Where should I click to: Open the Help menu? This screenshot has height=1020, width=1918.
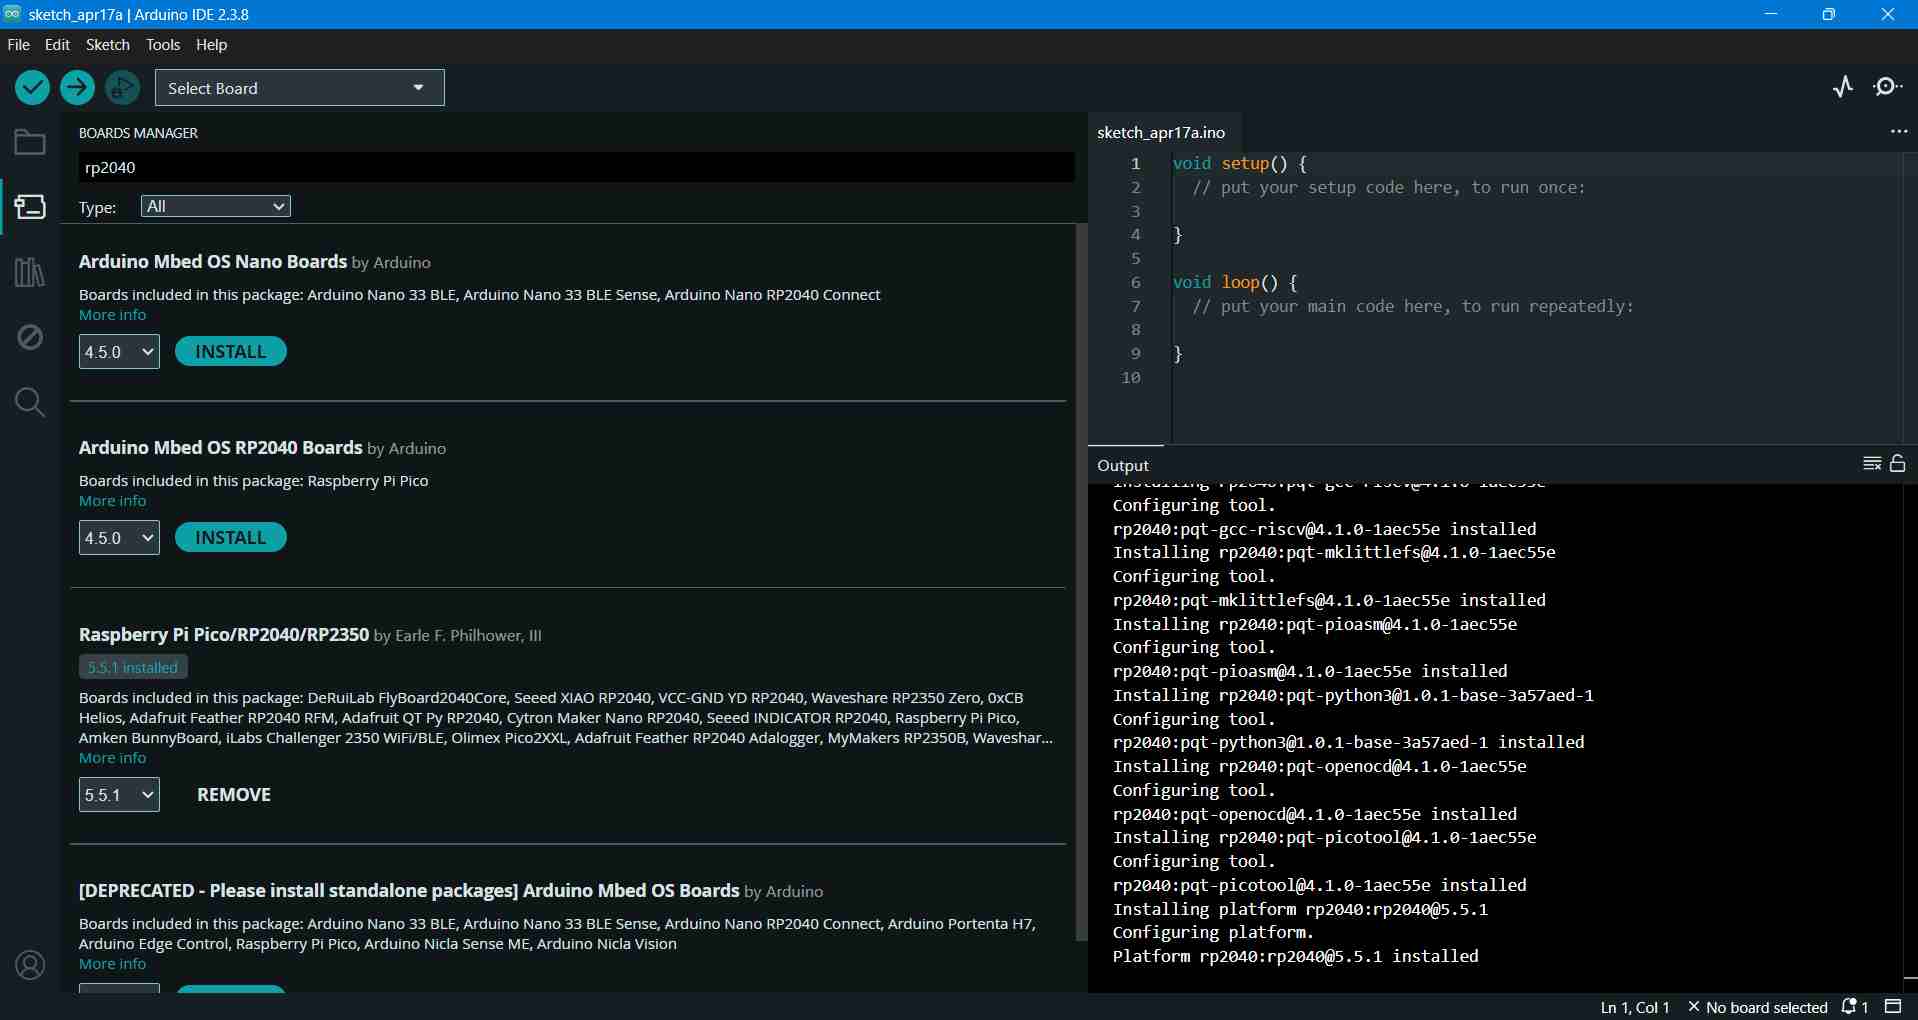click(212, 45)
